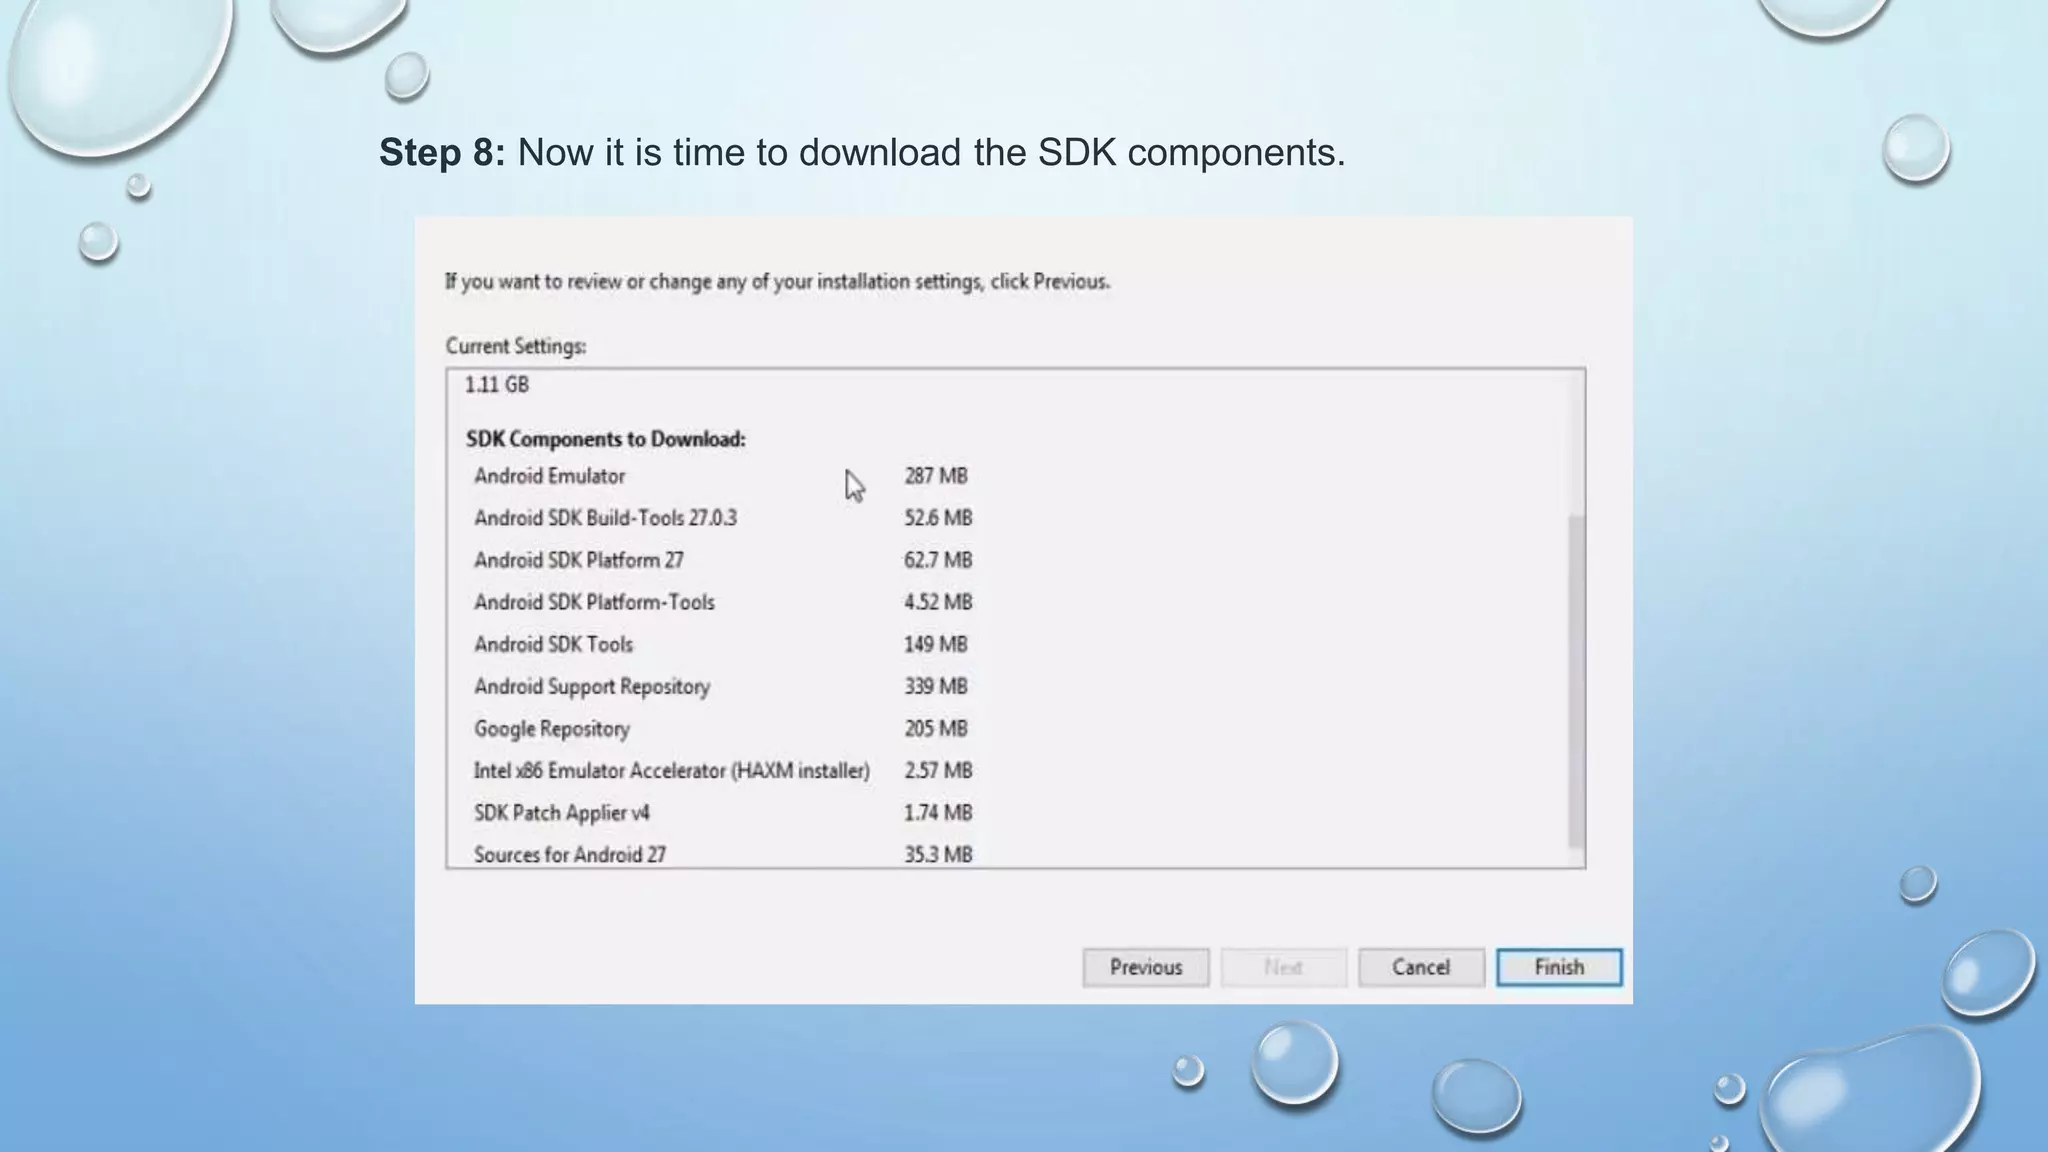The image size is (2048, 1152).
Task: Click the installation settings instruction text
Action: [x=778, y=282]
